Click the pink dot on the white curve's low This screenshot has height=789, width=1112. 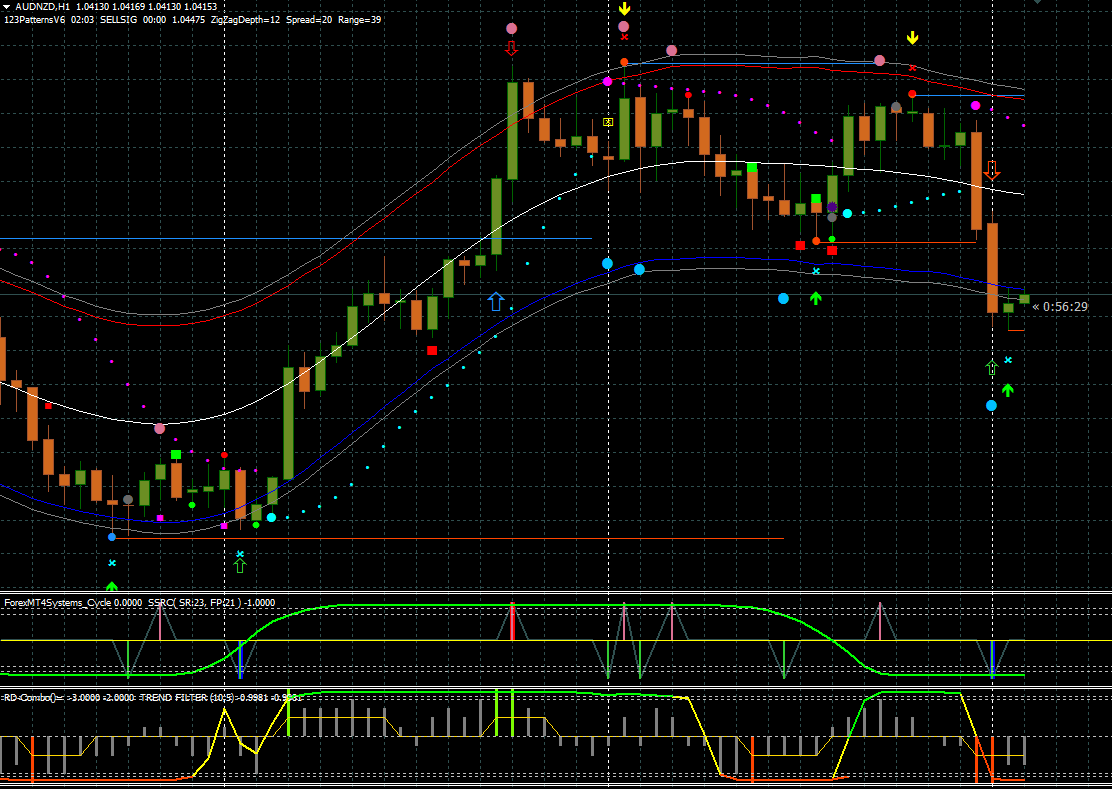[160, 428]
